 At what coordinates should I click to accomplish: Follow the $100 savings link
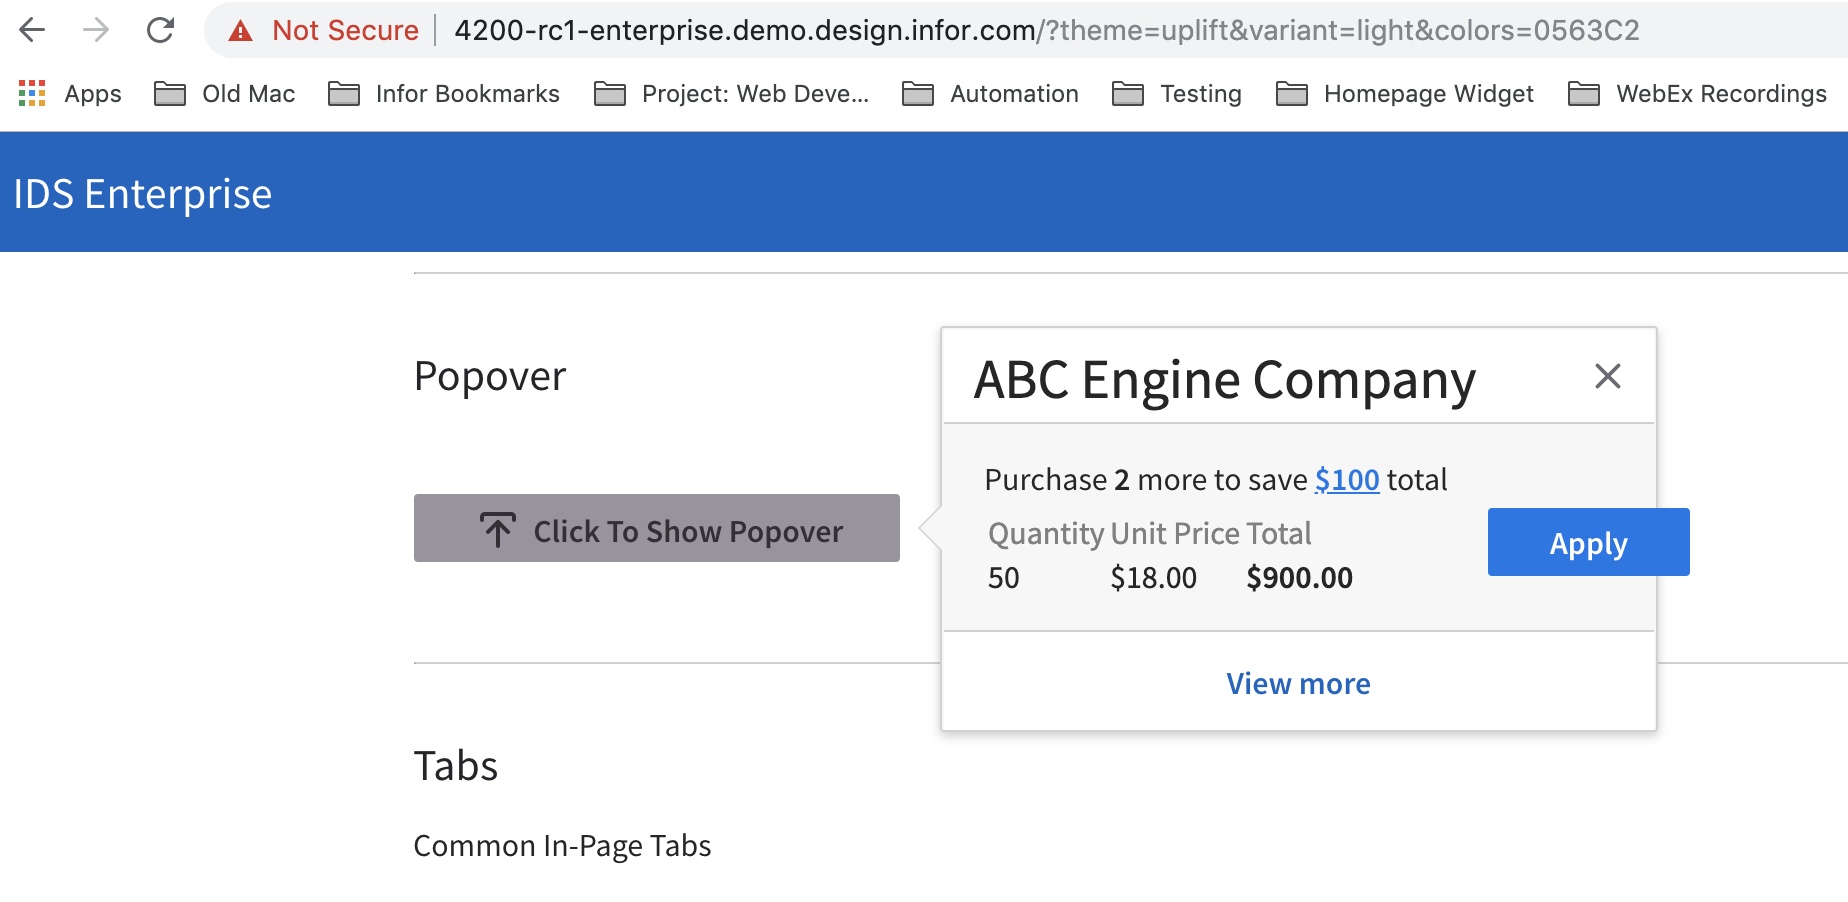(1347, 480)
